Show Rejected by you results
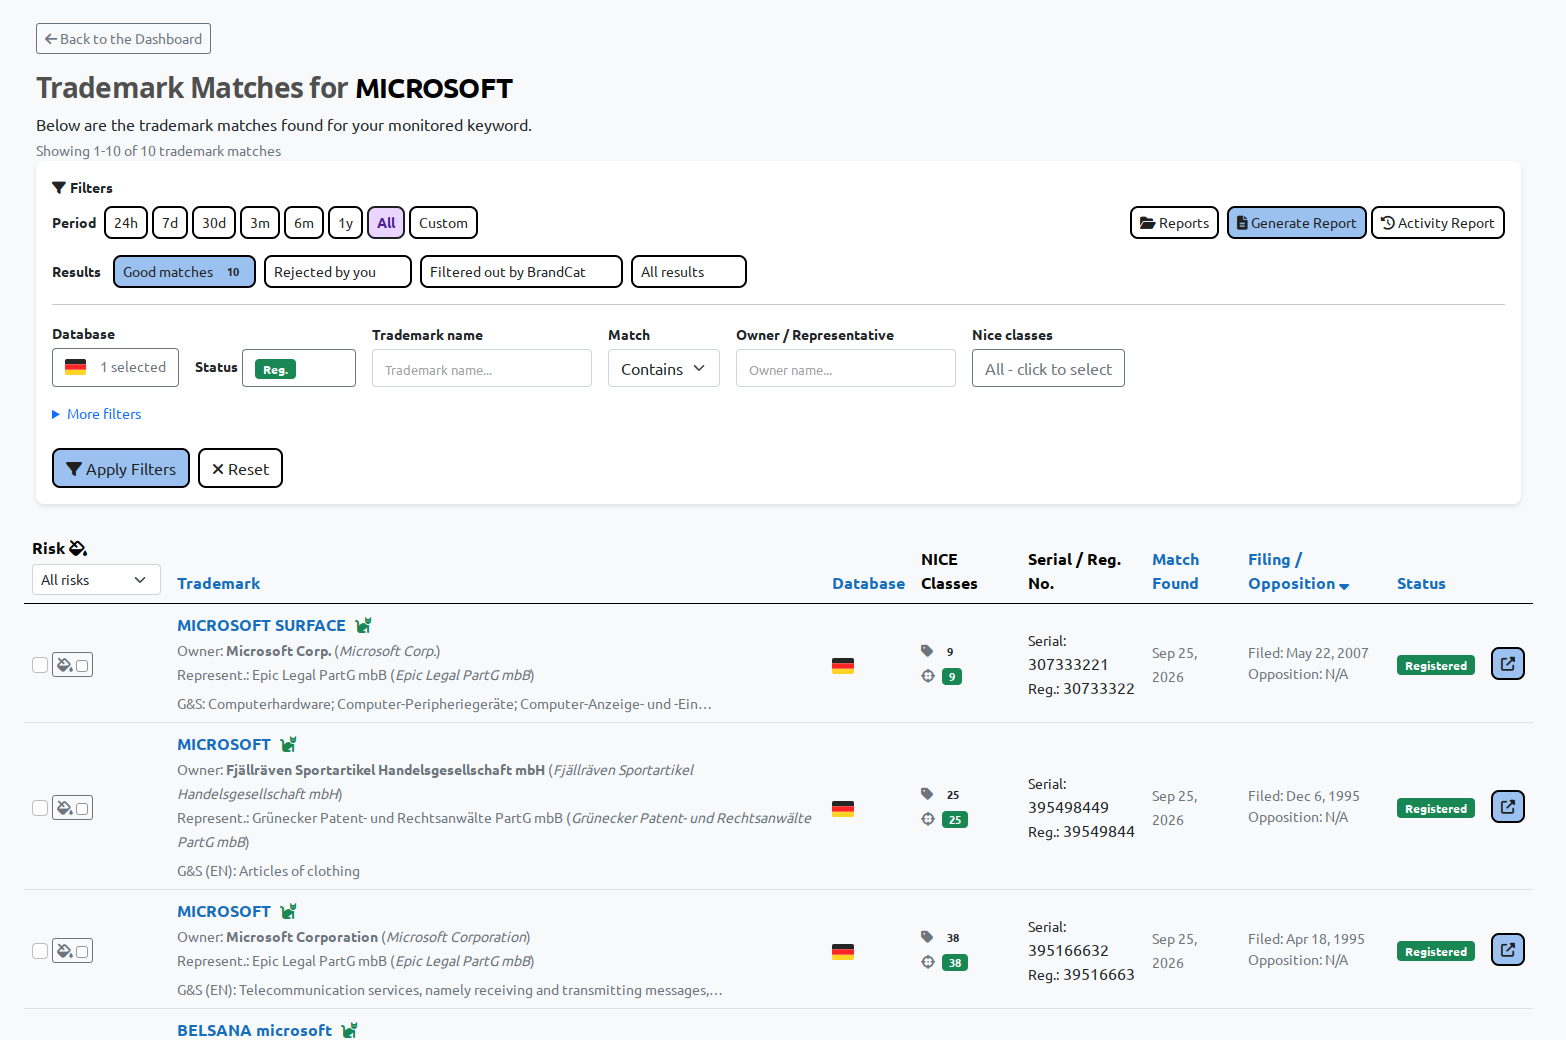 [x=338, y=272]
